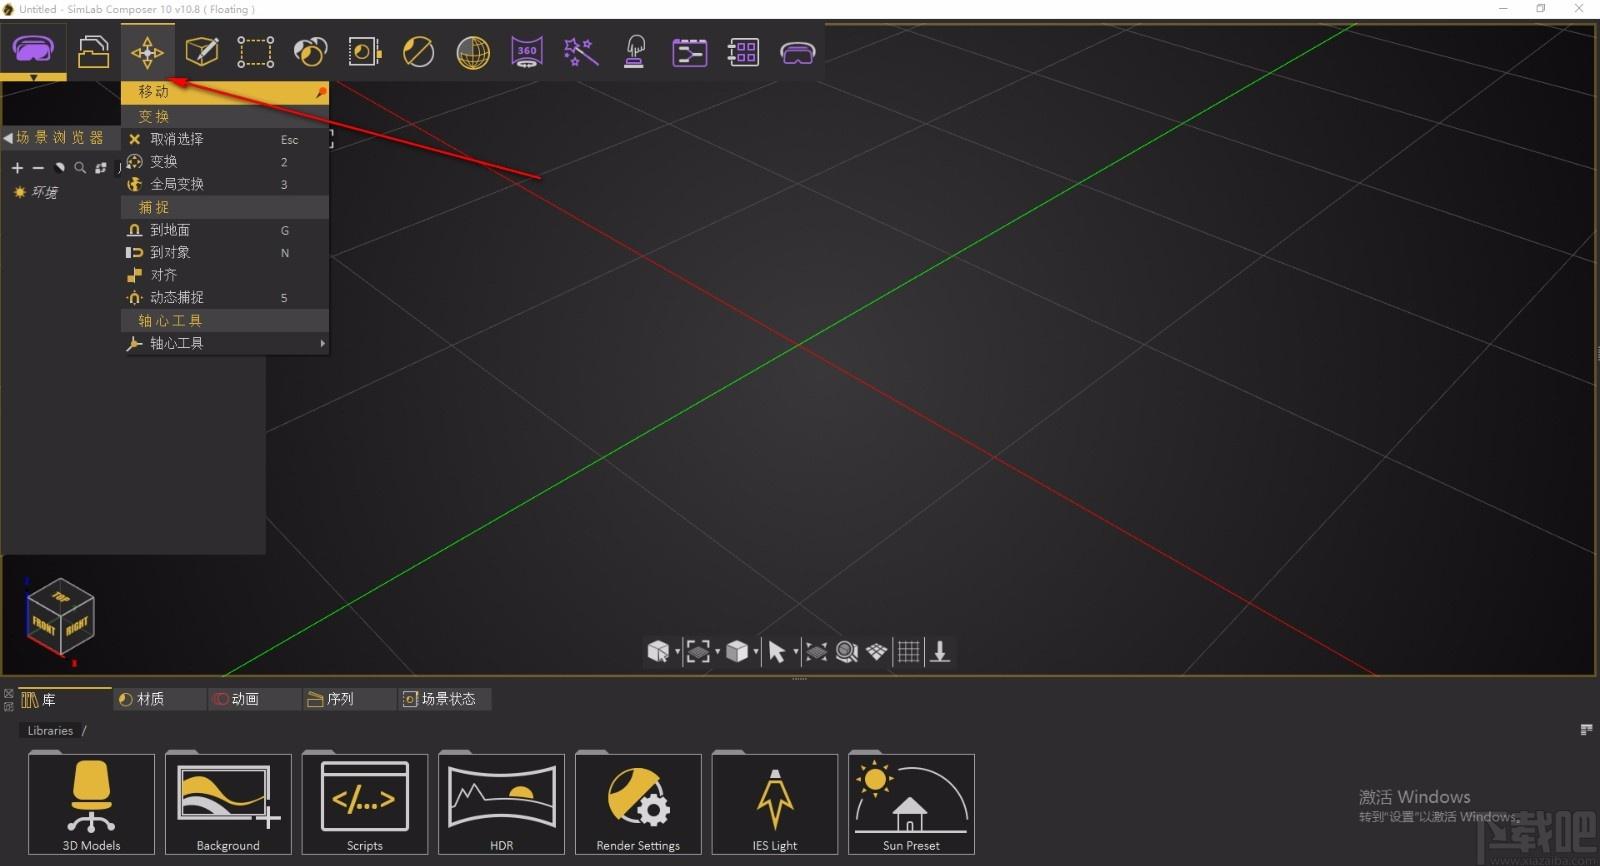
Task: Toggle the viewport grid display icon
Action: 908,653
